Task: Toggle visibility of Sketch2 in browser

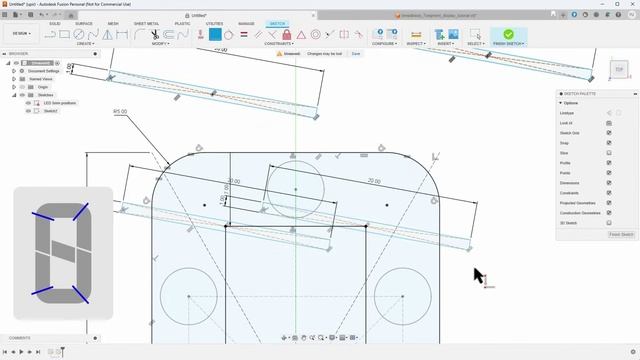Action: click(x=28, y=111)
